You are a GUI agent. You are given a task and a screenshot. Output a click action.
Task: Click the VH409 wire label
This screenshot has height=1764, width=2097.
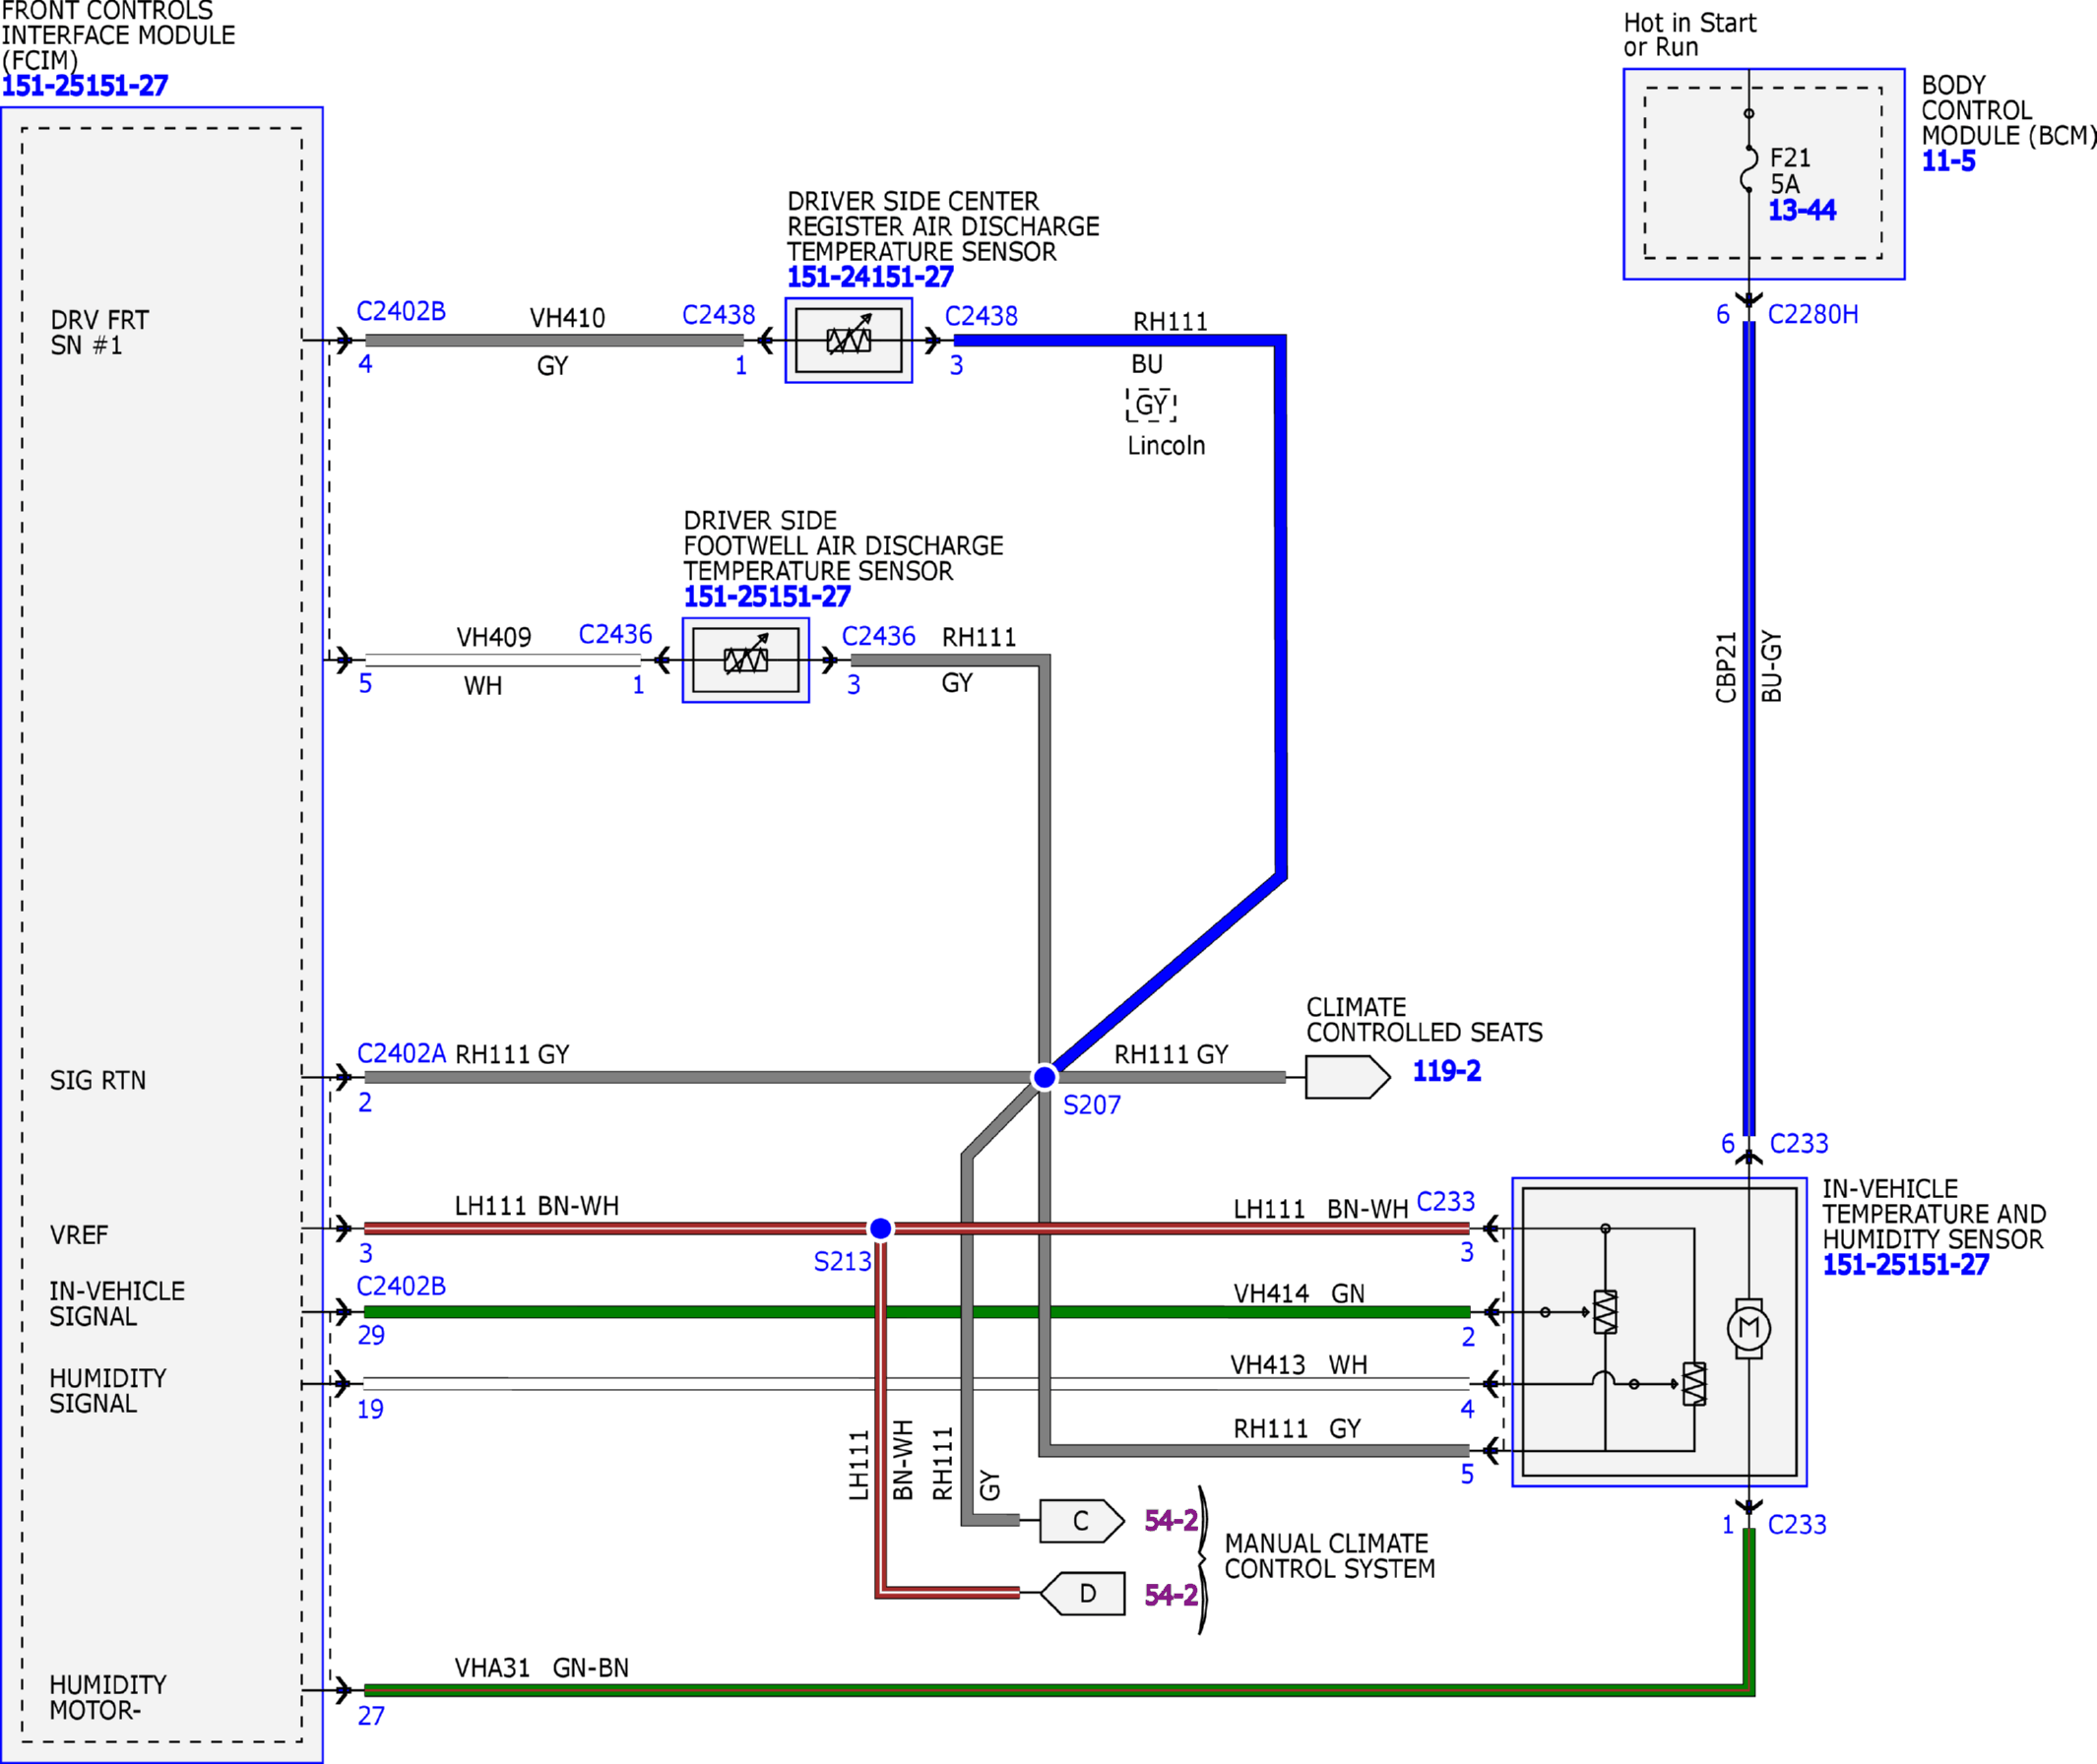tap(494, 638)
